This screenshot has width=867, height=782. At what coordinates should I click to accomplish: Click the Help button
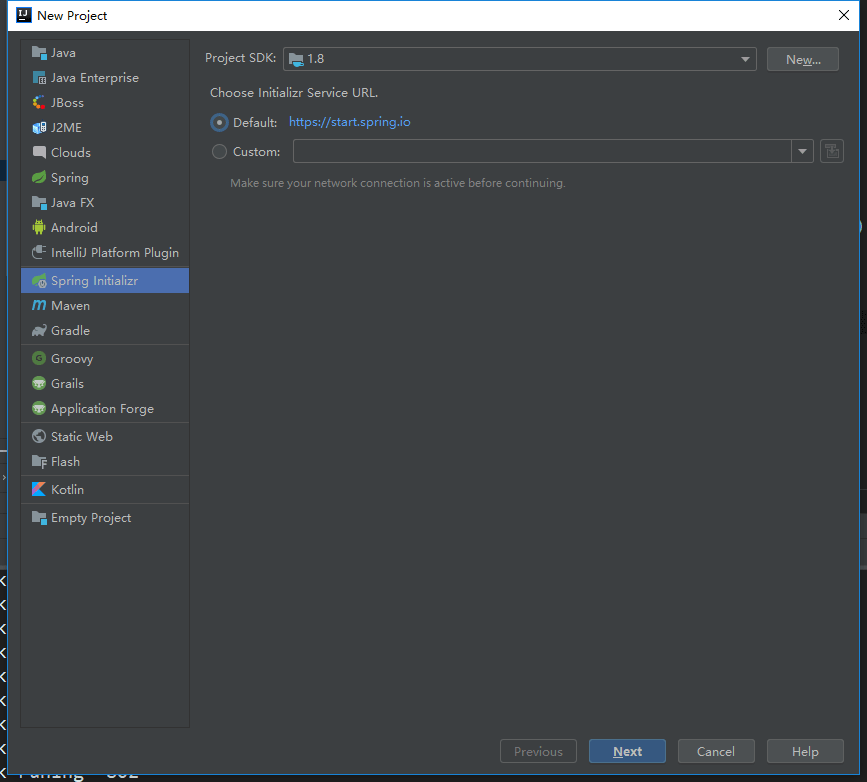pos(805,751)
